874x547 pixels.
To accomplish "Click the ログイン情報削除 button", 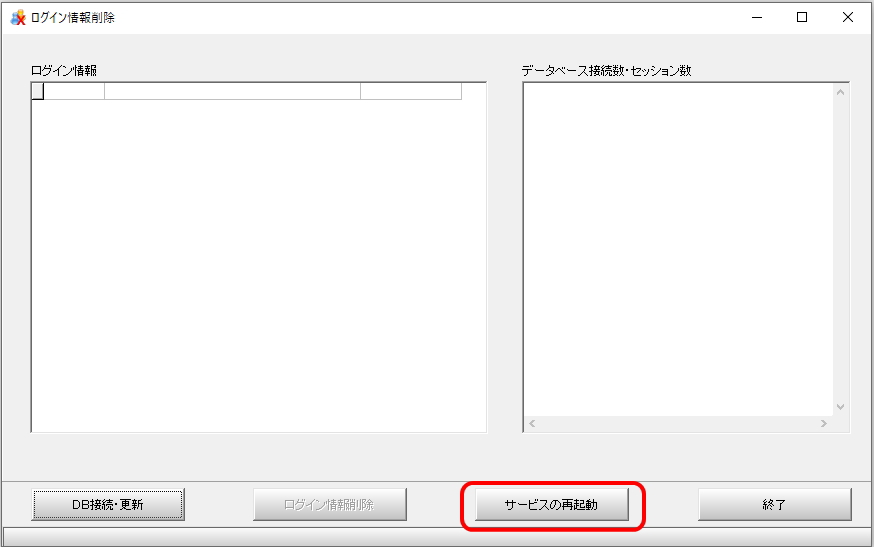I will pos(329,505).
